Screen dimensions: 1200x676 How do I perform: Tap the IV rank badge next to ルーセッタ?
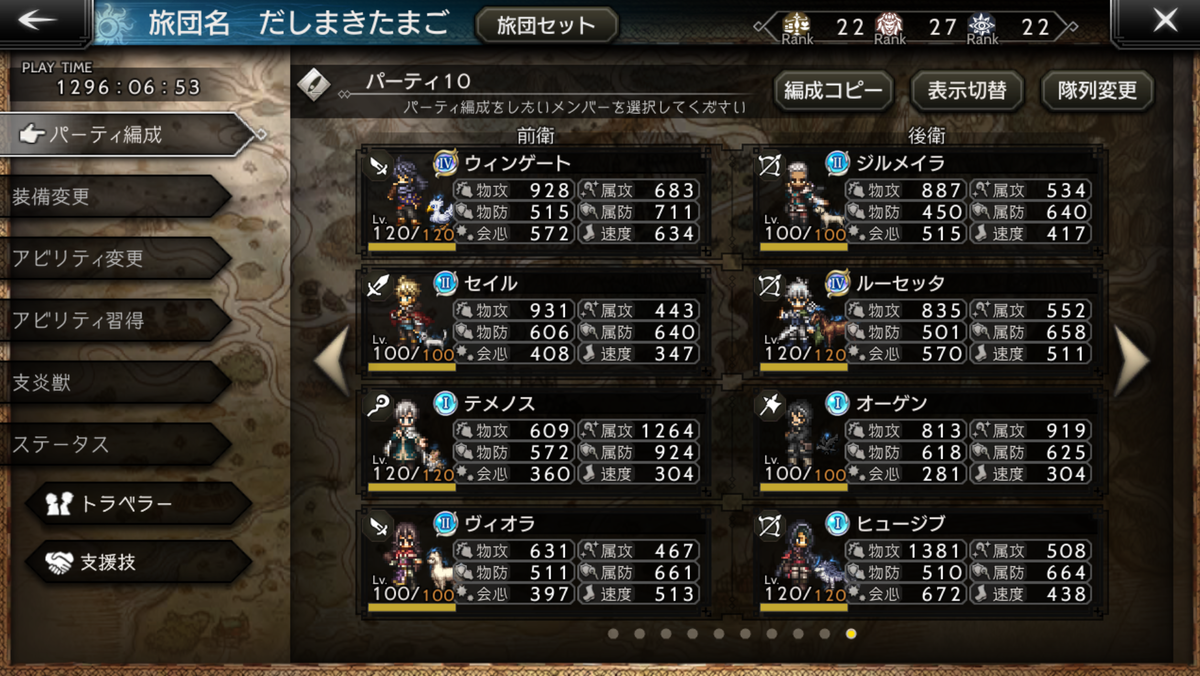[837, 283]
